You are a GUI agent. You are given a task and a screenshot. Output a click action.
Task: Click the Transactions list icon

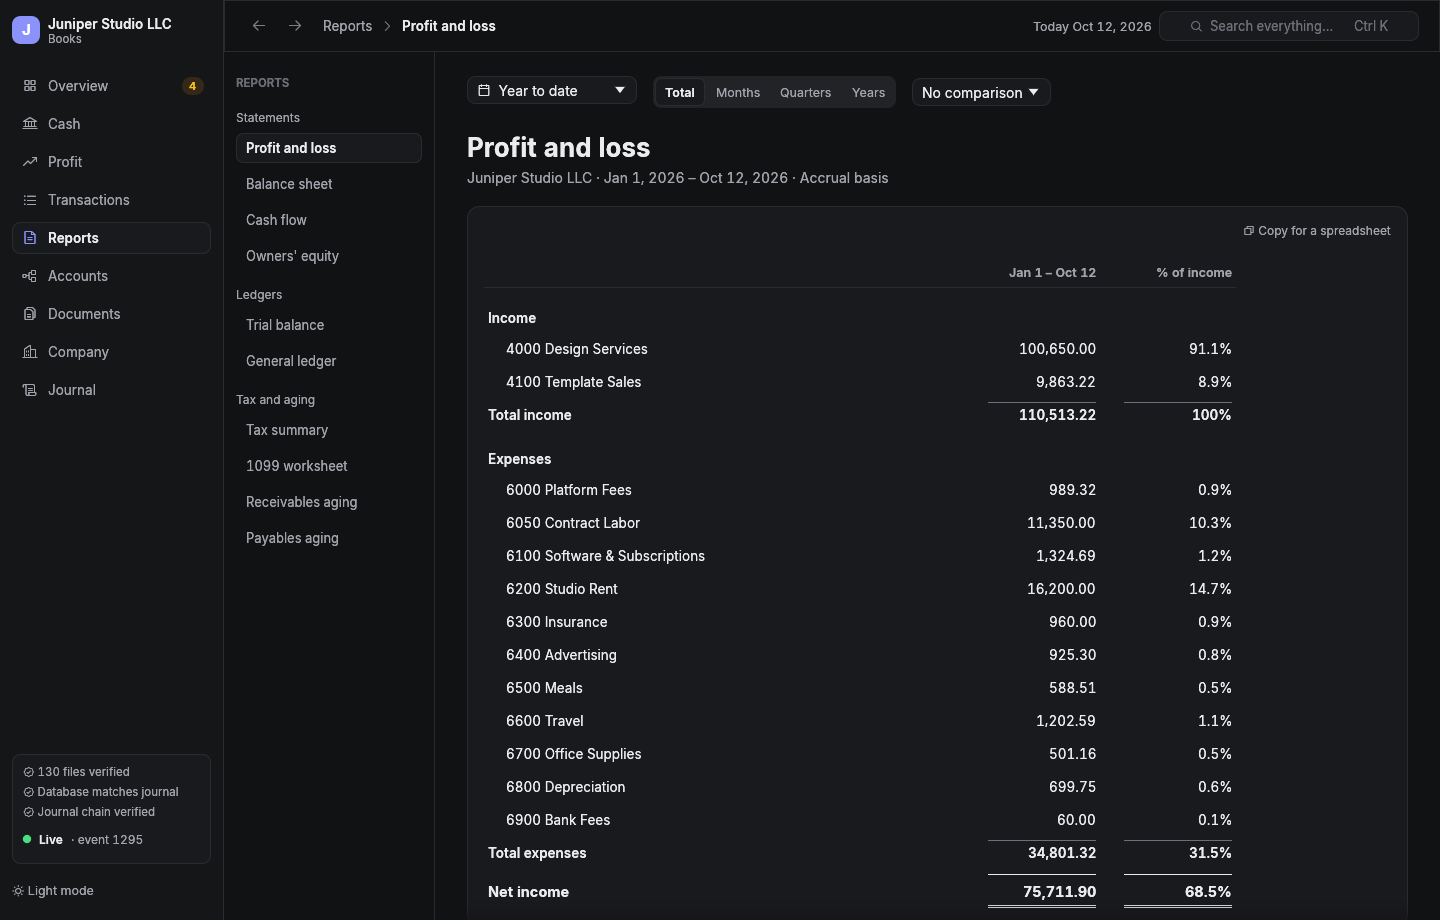(30, 200)
